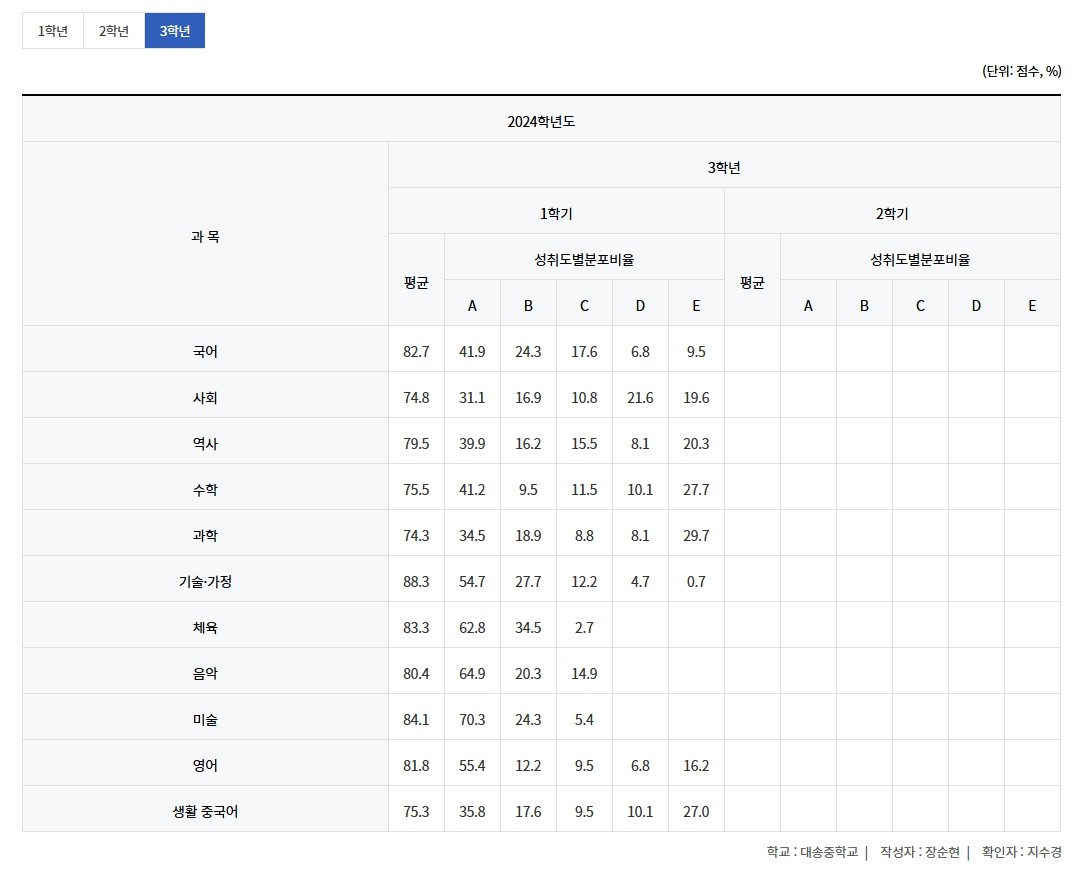1084x873 pixels.
Task: Click the school name 대송중학교 text
Action: (x=828, y=853)
